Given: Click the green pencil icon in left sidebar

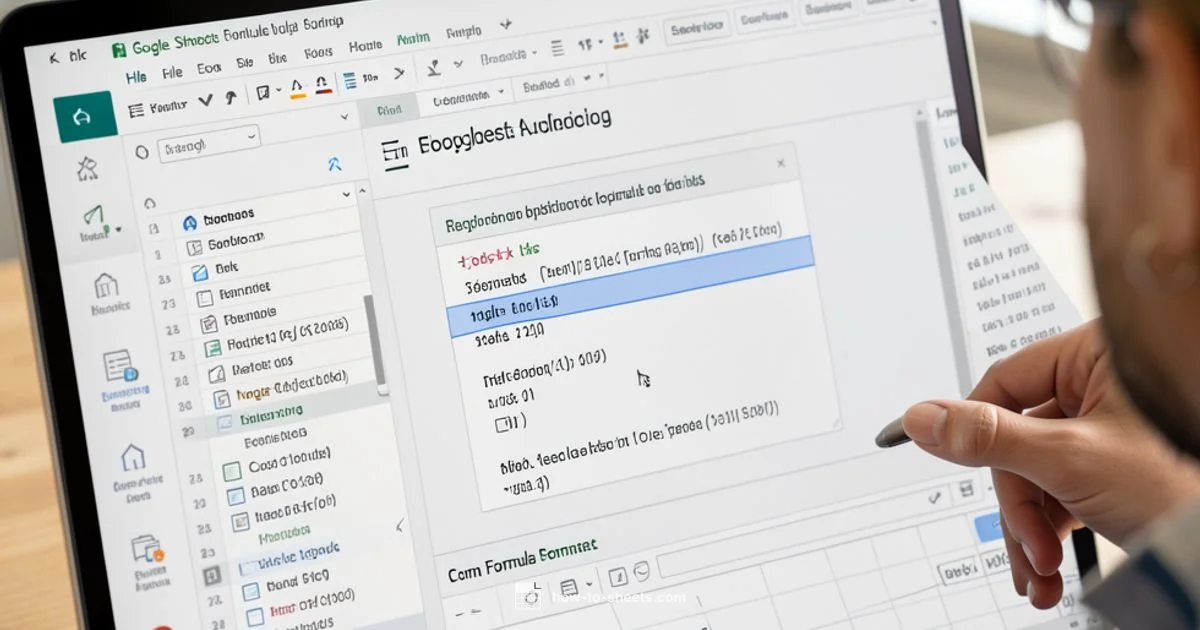Looking at the screenshot, I should click(95, 219).
